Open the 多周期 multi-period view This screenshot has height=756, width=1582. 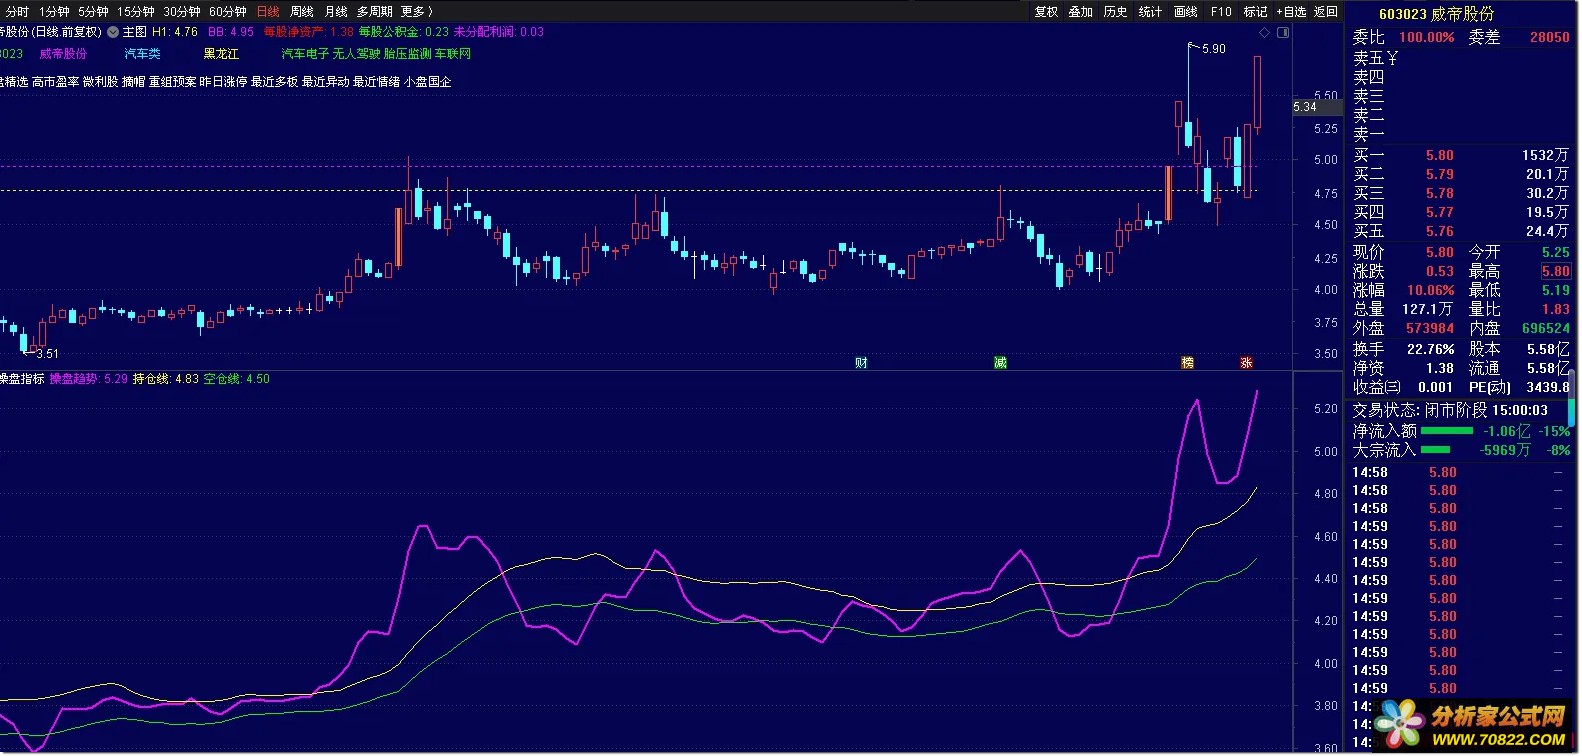tap(374, 12)
